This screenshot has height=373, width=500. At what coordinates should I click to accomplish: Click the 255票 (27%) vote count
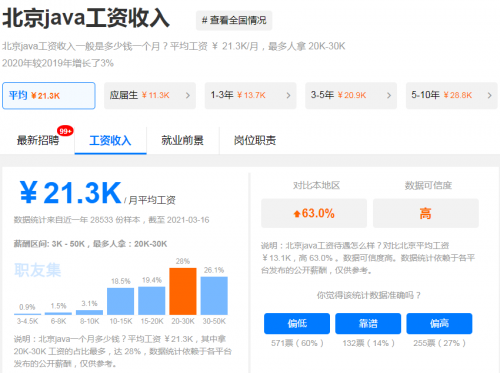coord(439,343)
